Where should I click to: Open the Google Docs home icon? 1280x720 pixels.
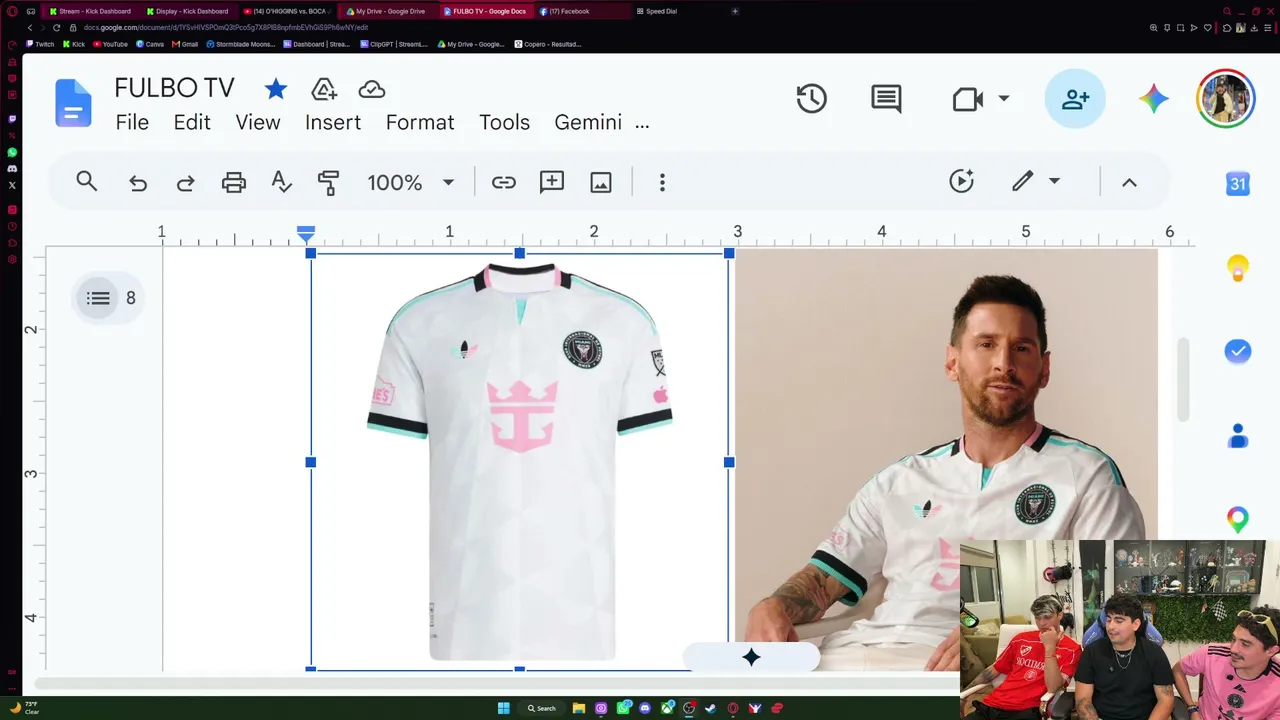pos(73,103)
